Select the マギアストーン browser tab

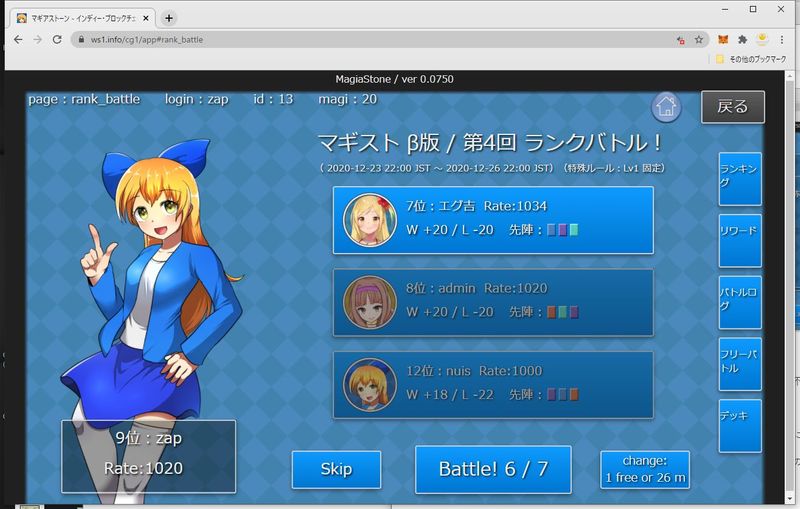(x=82, y=18)
